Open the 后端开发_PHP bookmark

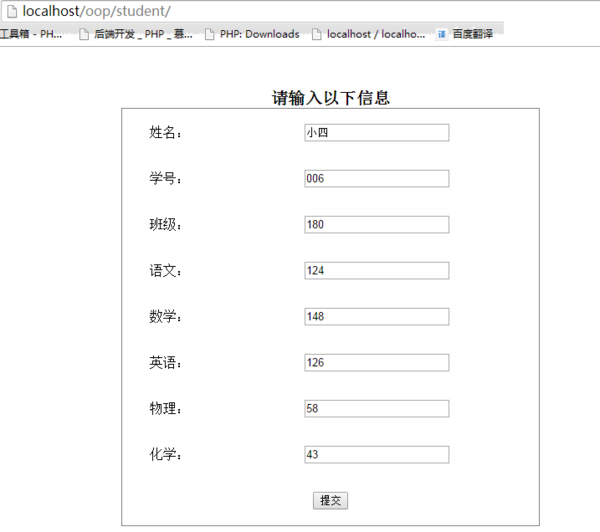click(x=136, y=34)
